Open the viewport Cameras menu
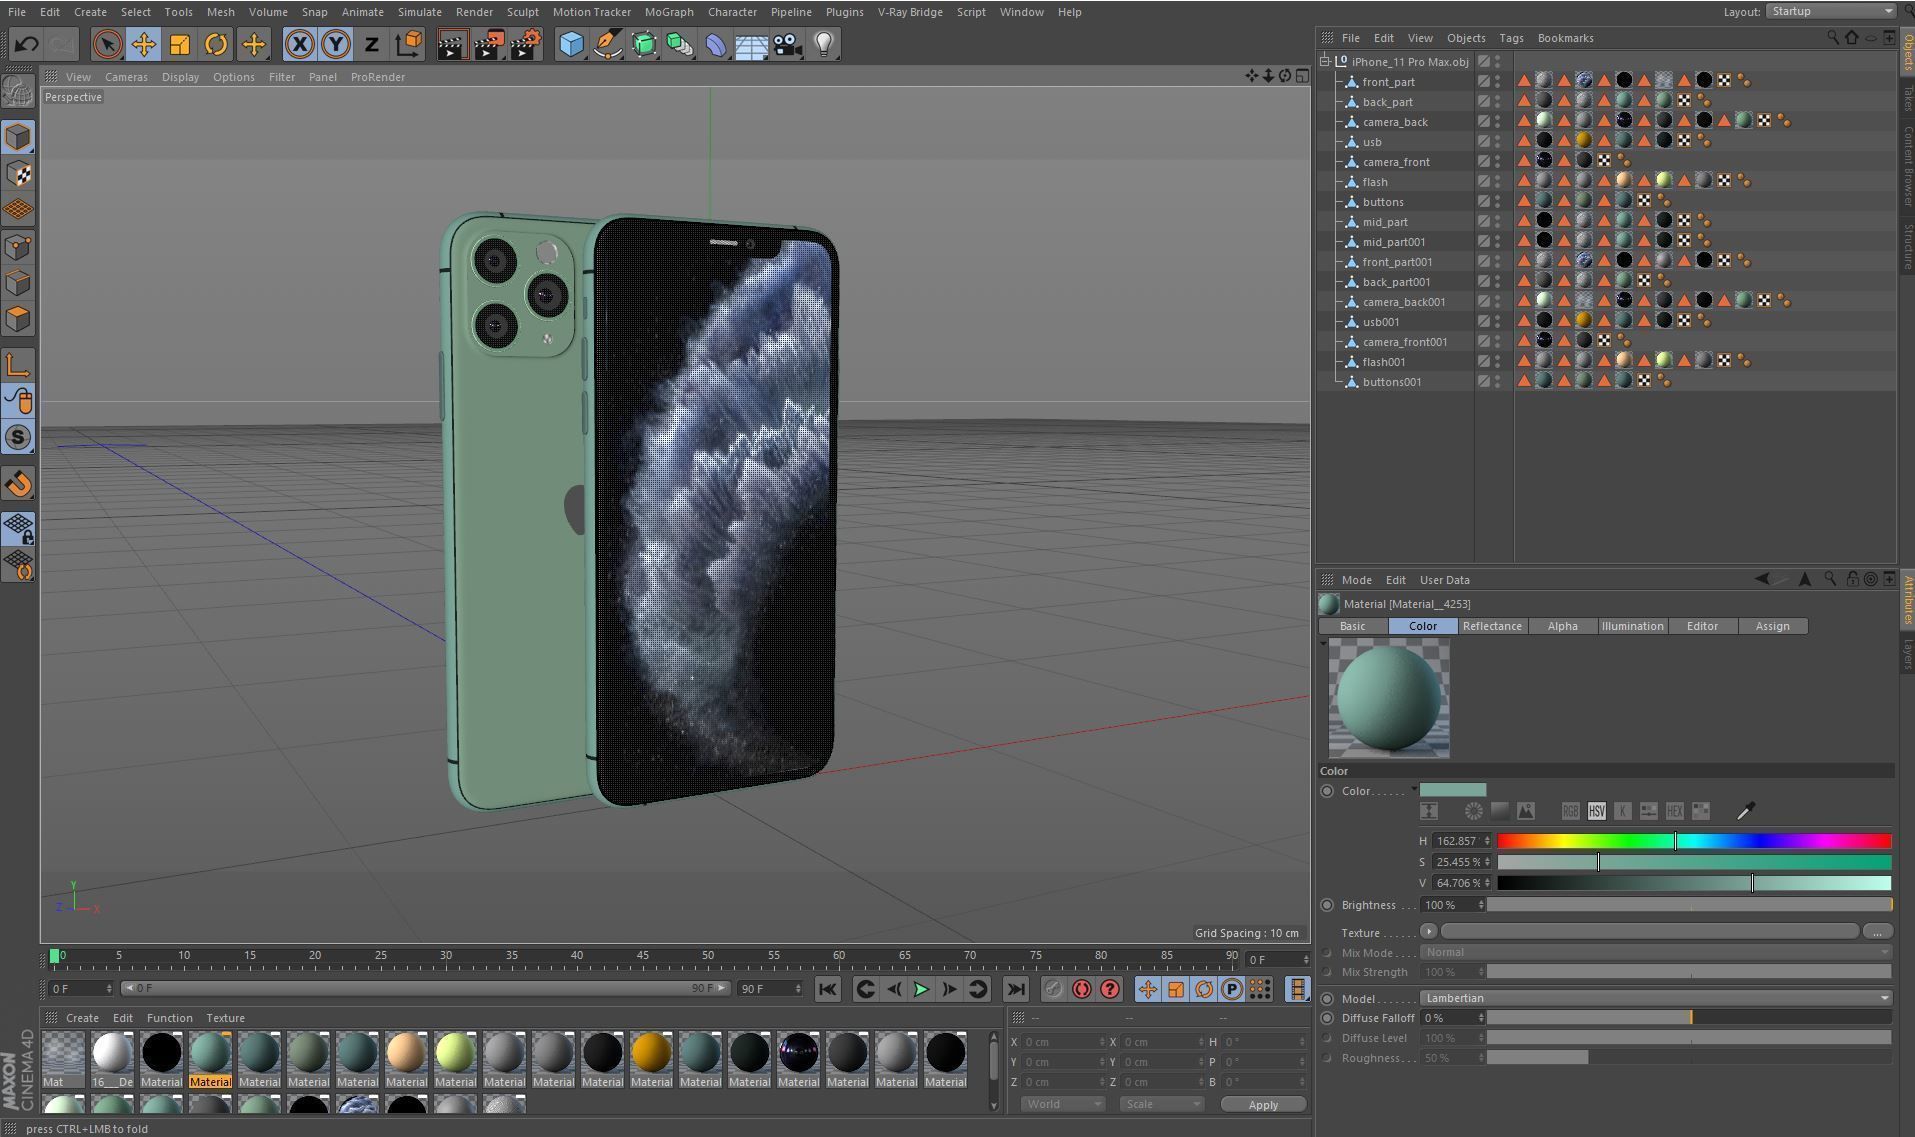The image size is (1915, 1137). click(x=126, y=77)
